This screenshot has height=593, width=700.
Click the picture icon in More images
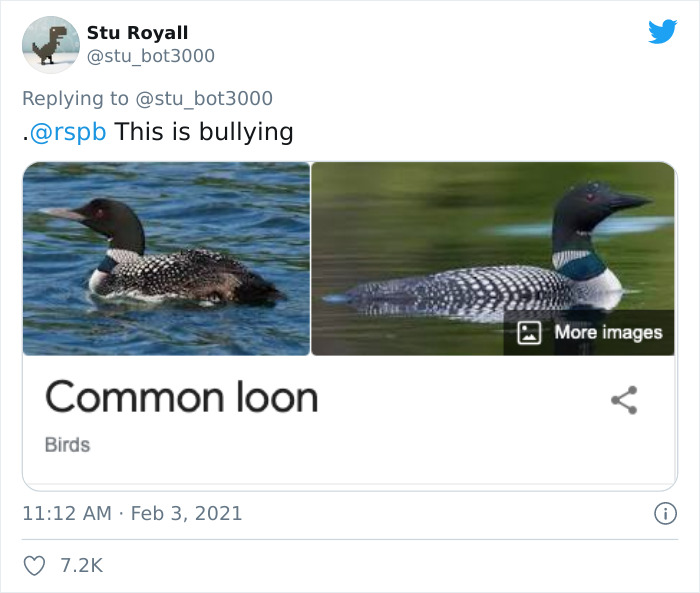tap(529, 332)
